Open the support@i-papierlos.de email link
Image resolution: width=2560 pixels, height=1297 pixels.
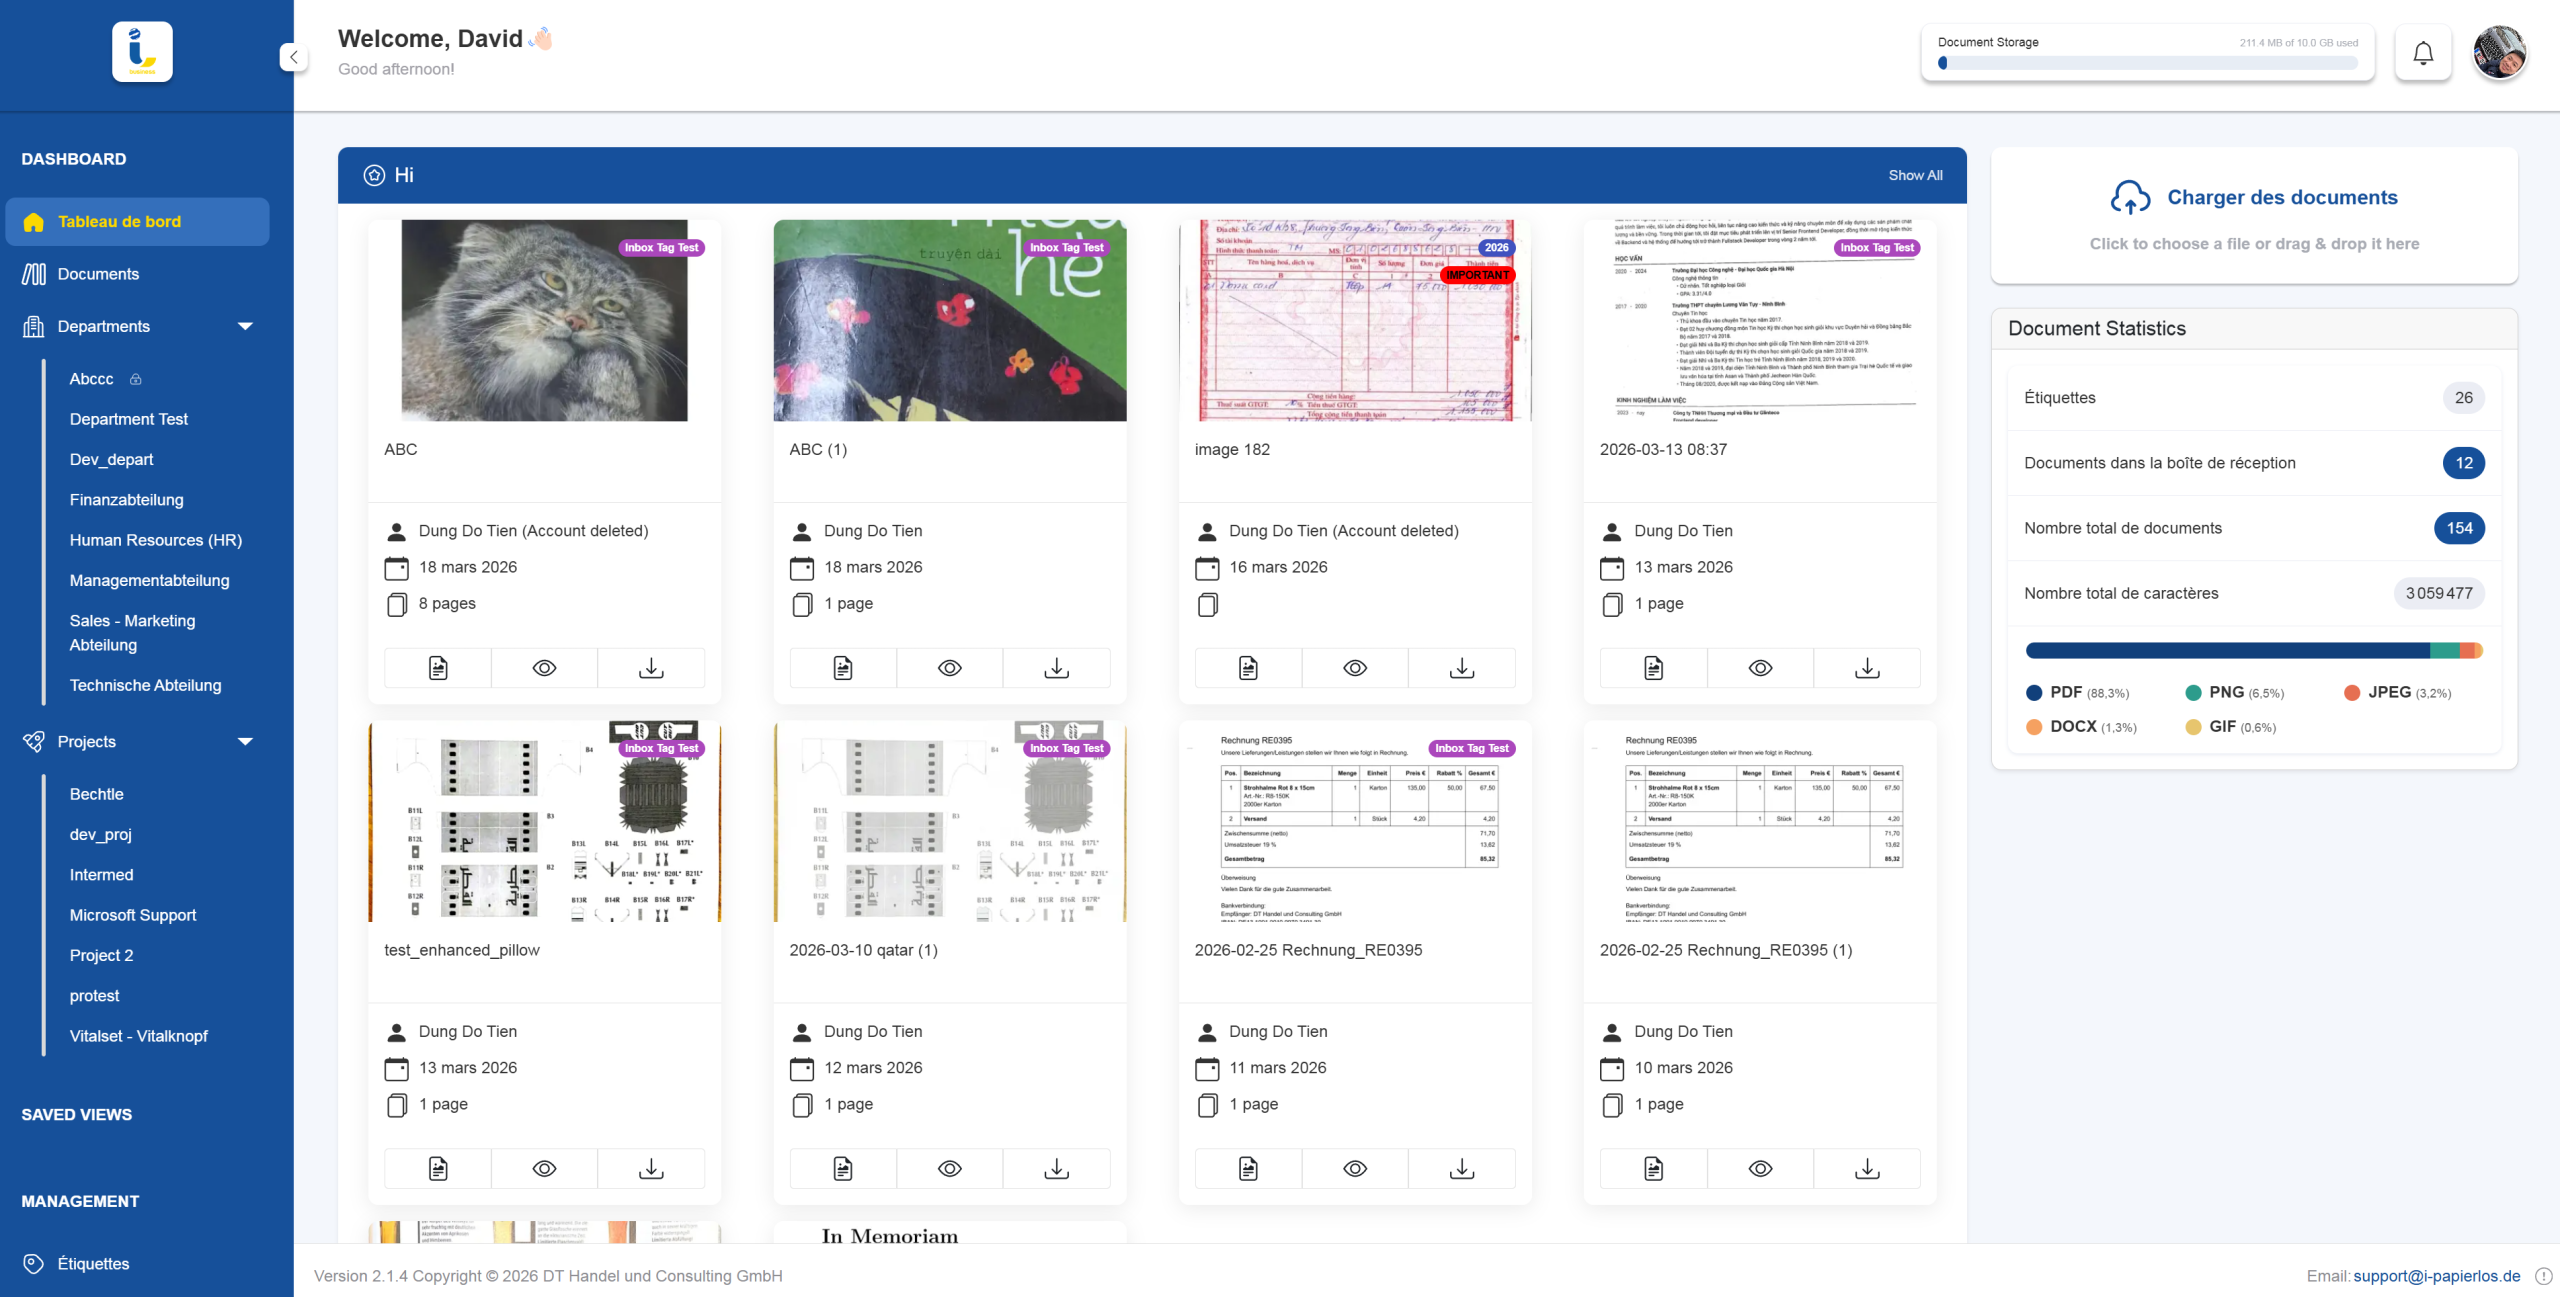[2436, 1276]
